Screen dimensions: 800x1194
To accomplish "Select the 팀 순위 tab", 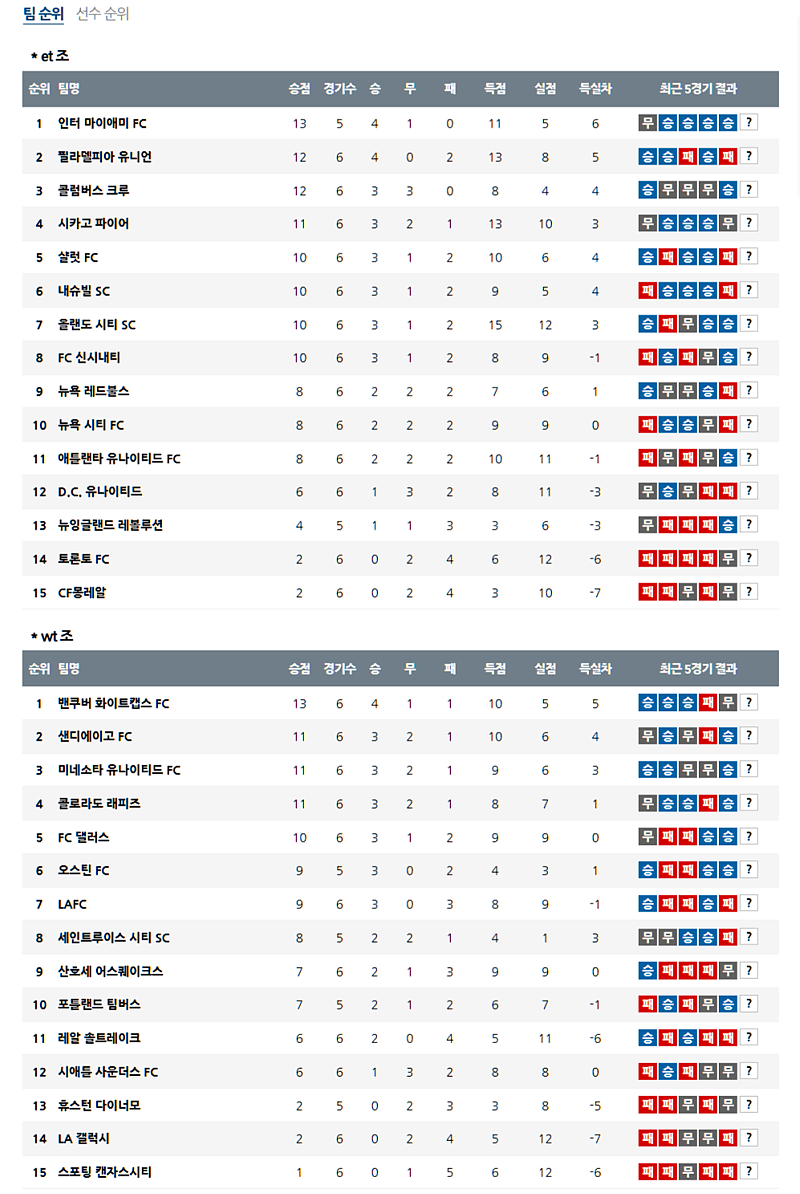I will (x=43, y=14).
